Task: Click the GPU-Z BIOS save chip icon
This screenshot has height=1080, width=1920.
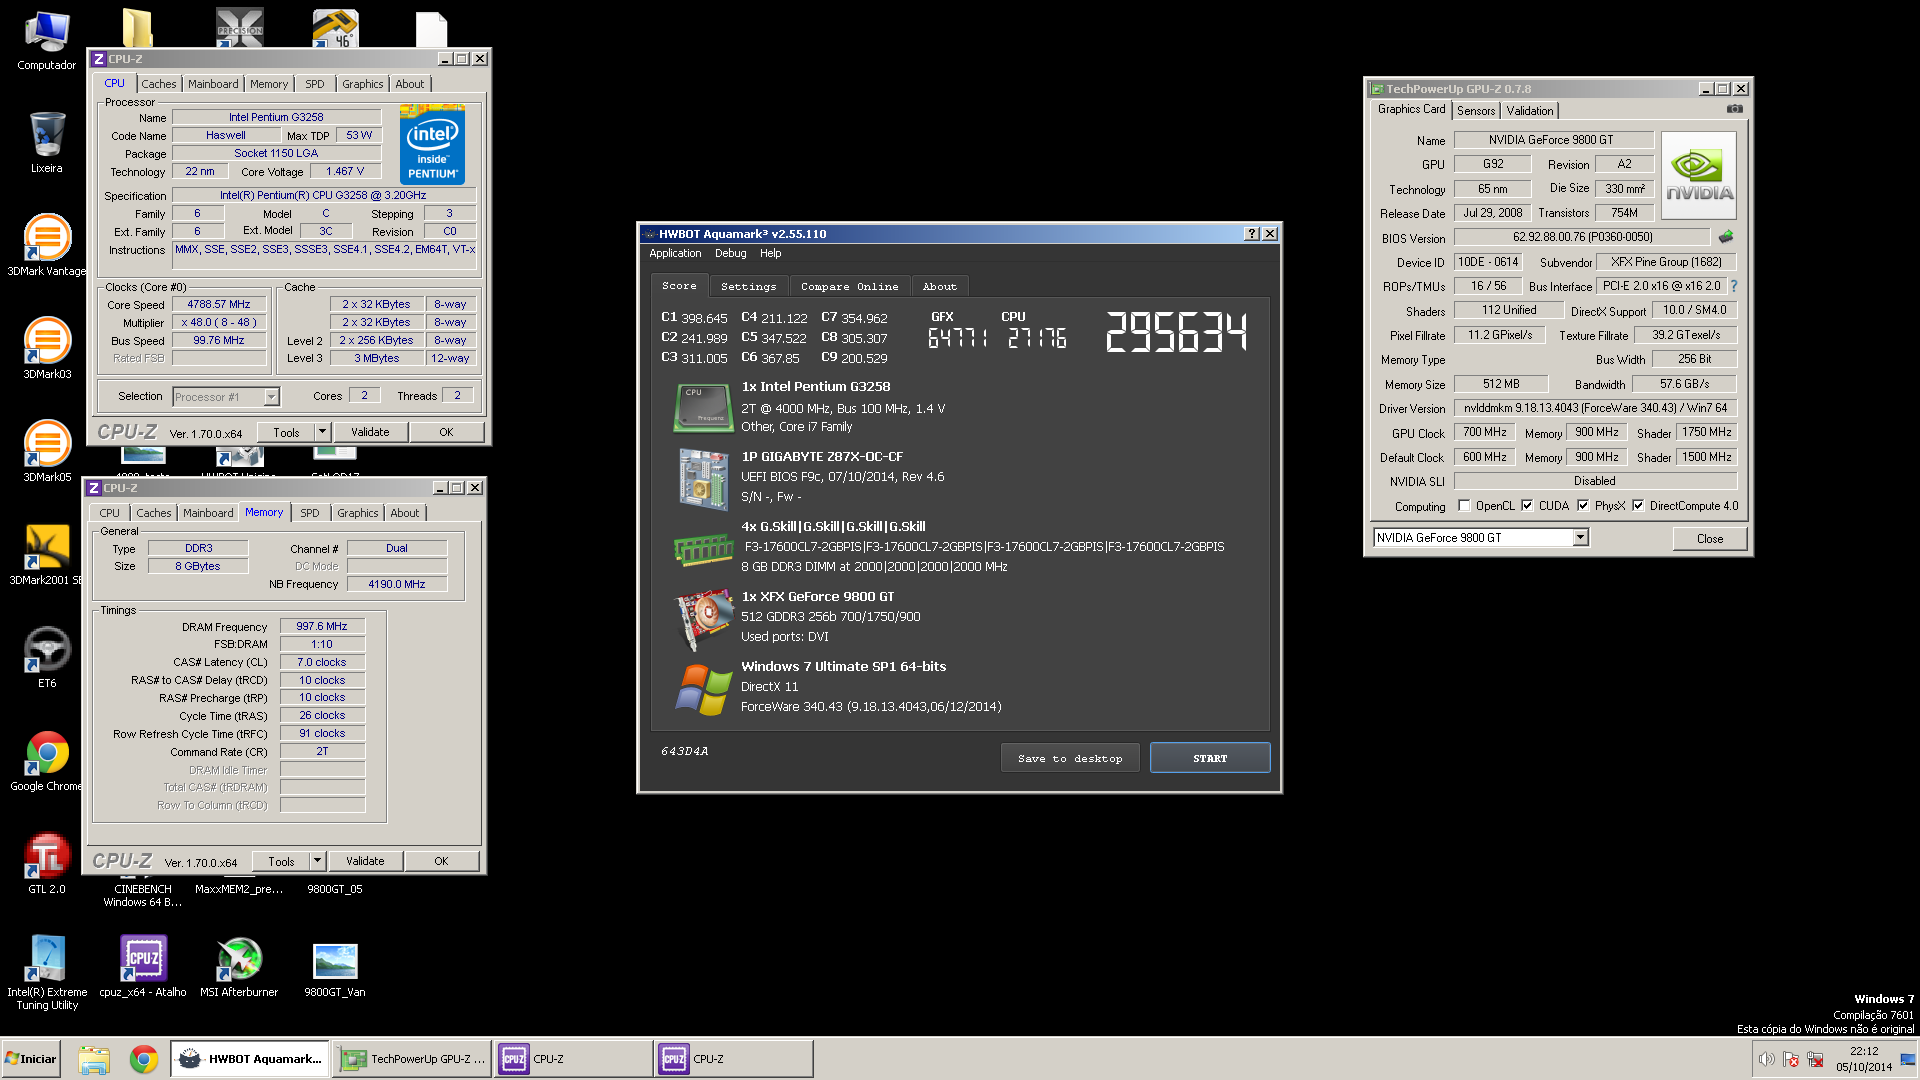Action: (1725, 237)
